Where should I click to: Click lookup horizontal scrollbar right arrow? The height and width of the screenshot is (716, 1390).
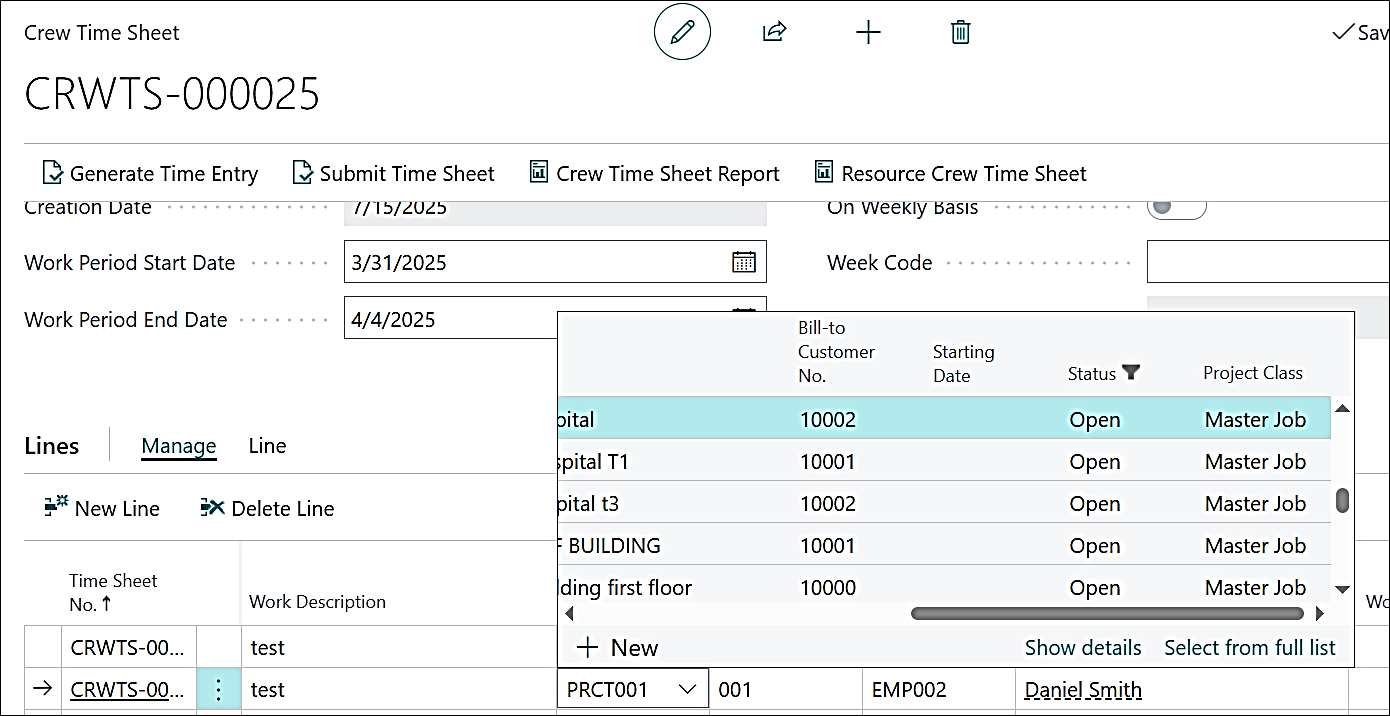pos(1320,613)
